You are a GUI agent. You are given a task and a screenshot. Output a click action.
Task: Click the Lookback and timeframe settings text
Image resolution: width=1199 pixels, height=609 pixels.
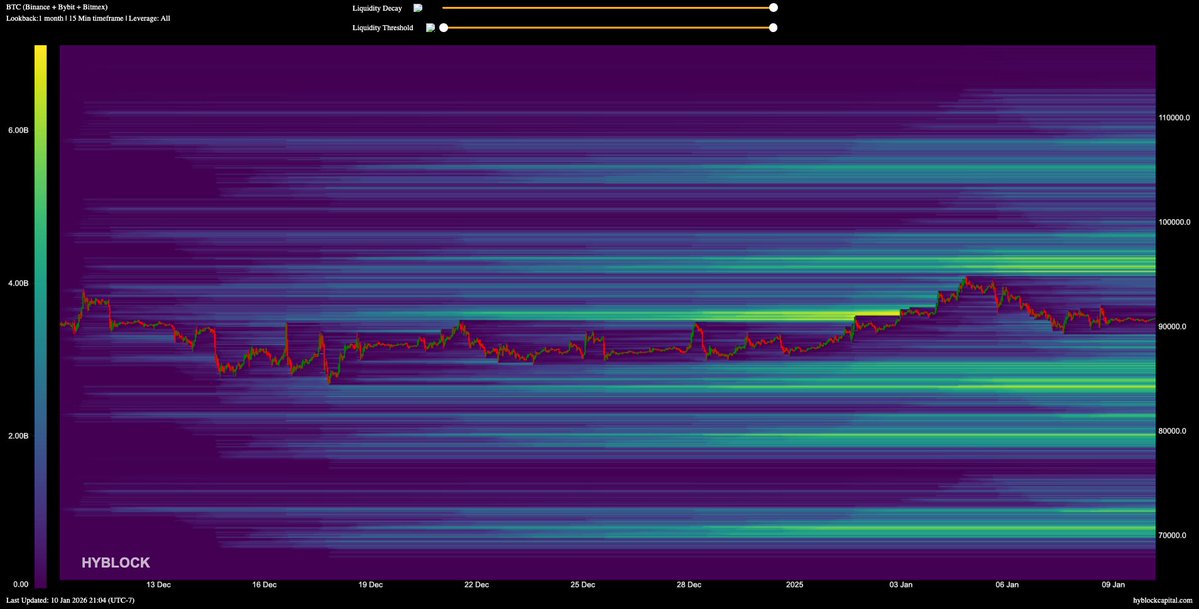coord(88,19)
